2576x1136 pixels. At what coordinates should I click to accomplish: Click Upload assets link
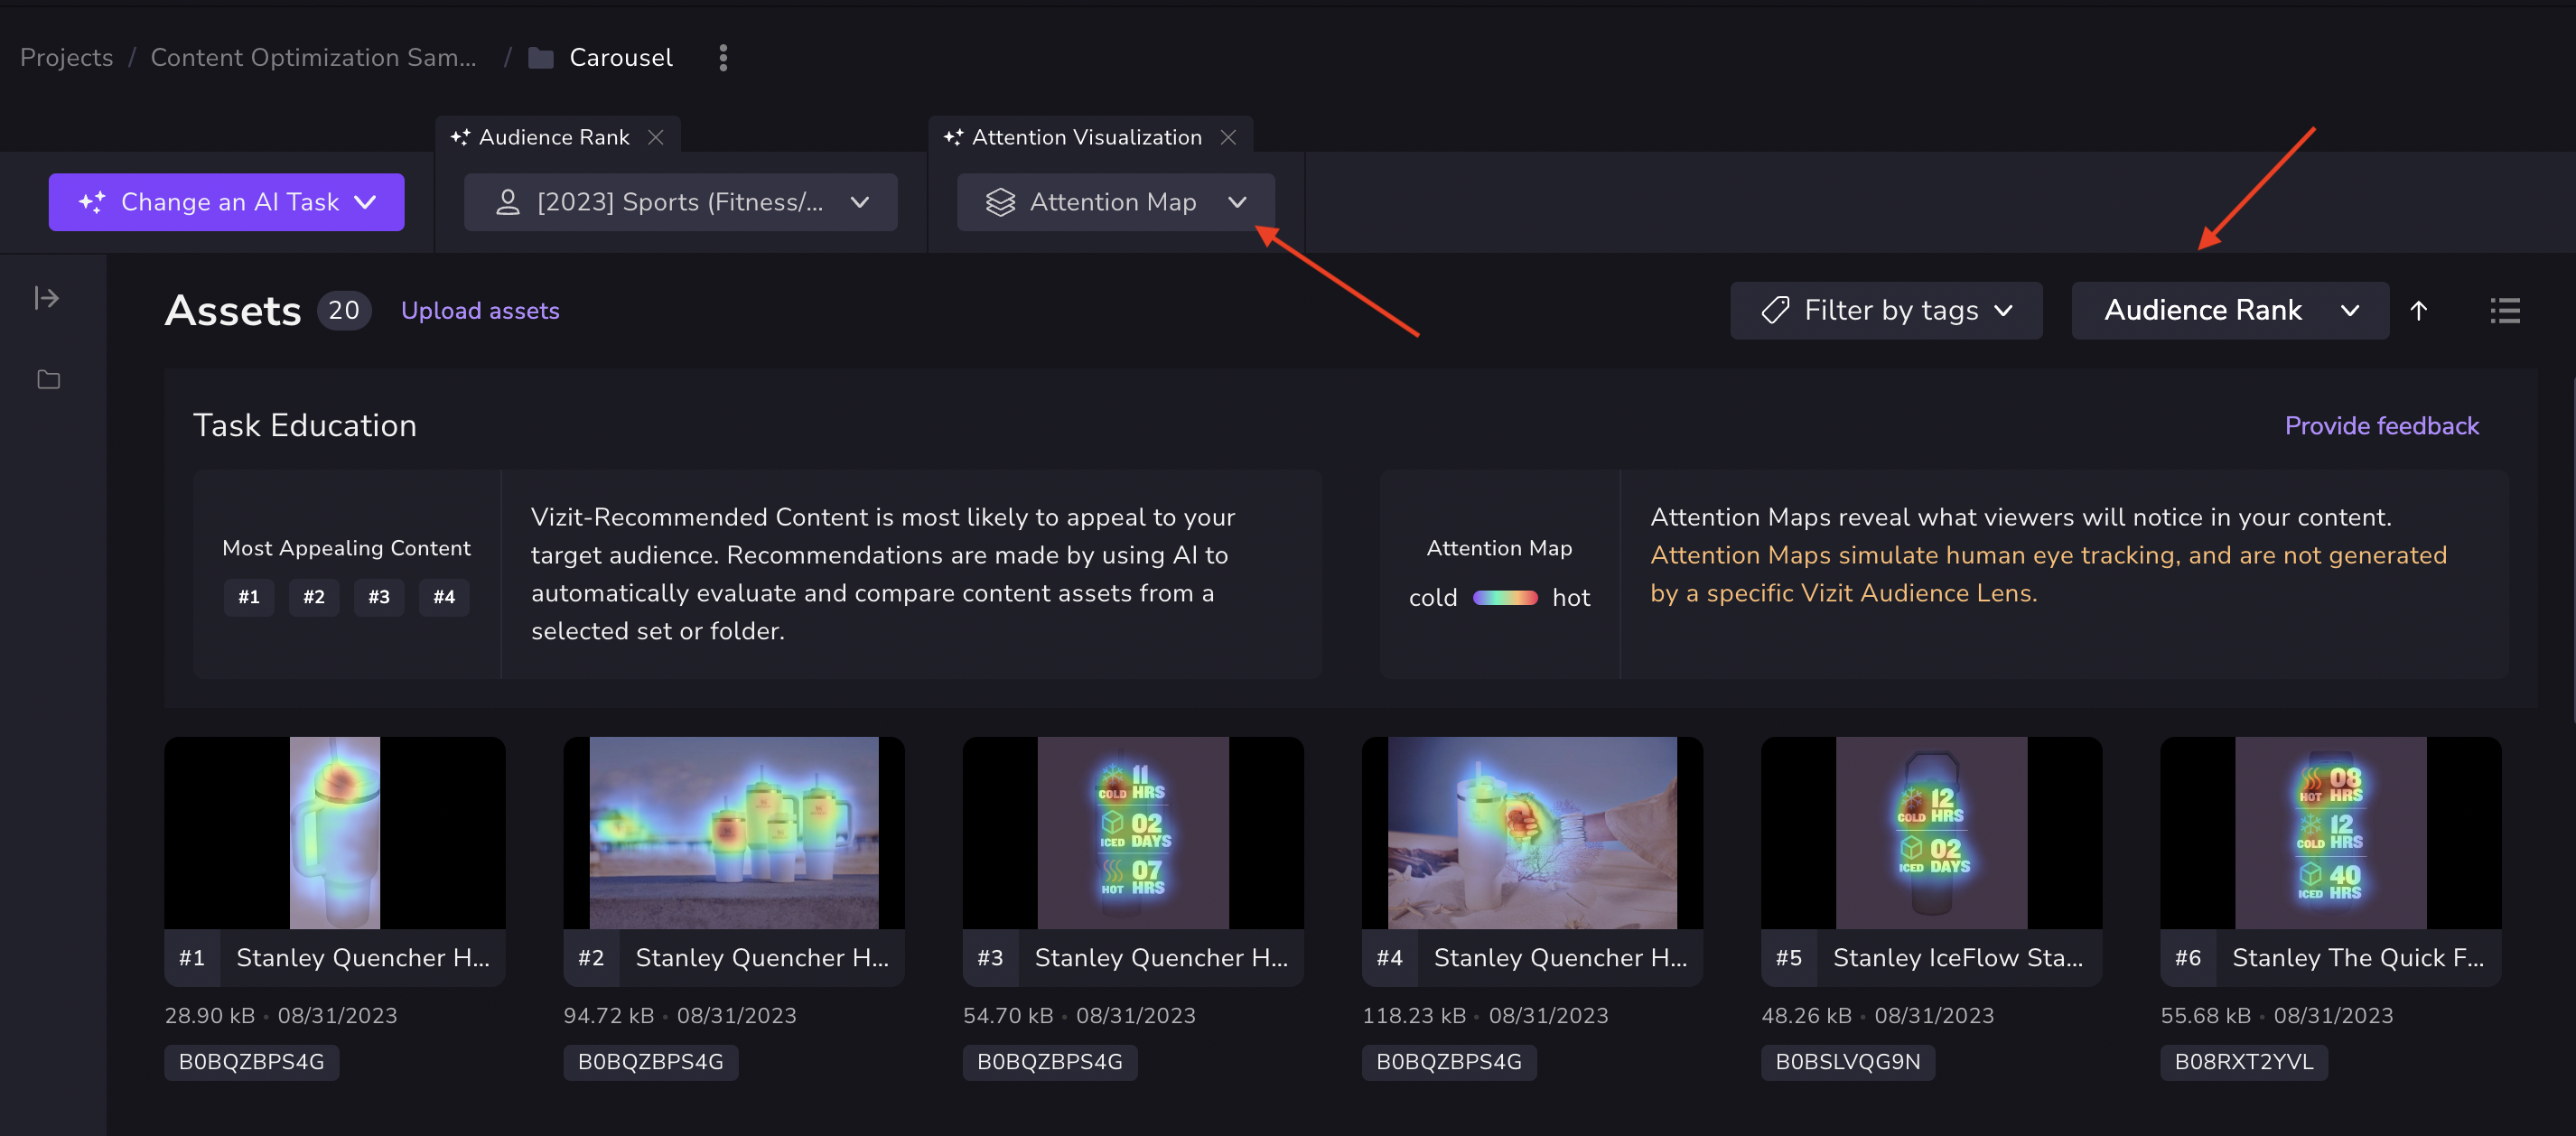click(x=480, y=310)
